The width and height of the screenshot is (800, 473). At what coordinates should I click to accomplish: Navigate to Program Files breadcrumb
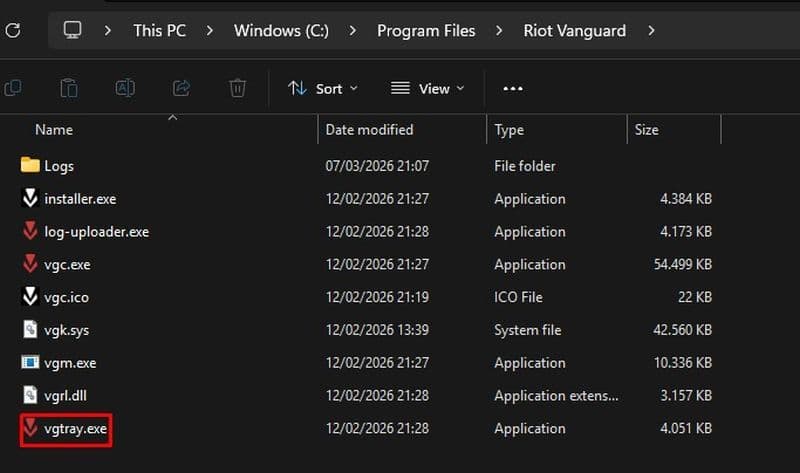[426, 31]
